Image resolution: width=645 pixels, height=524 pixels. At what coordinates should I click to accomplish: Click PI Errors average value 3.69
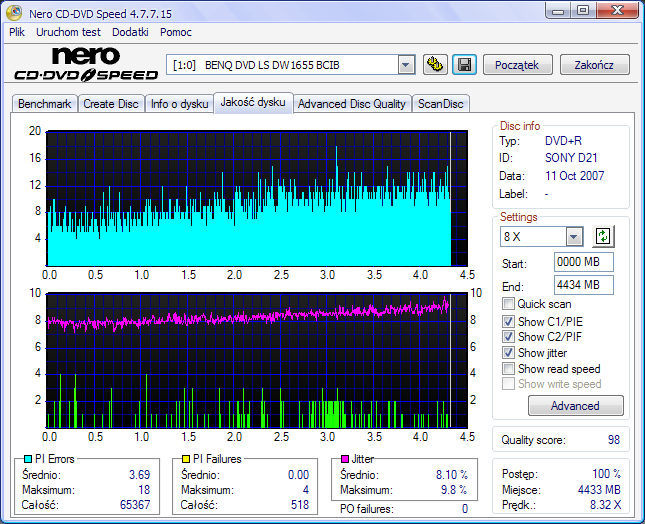click(139, 475)
